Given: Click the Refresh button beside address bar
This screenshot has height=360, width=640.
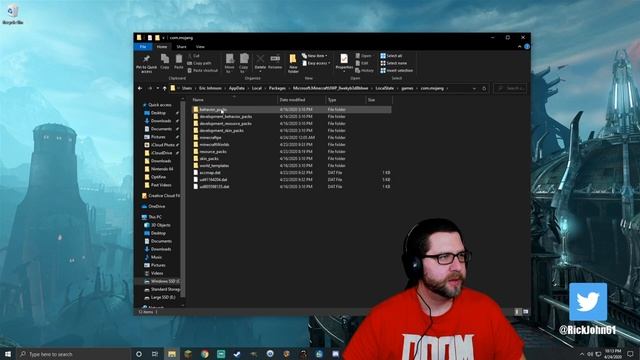Looking at the screenshot, I should (484, 88).
